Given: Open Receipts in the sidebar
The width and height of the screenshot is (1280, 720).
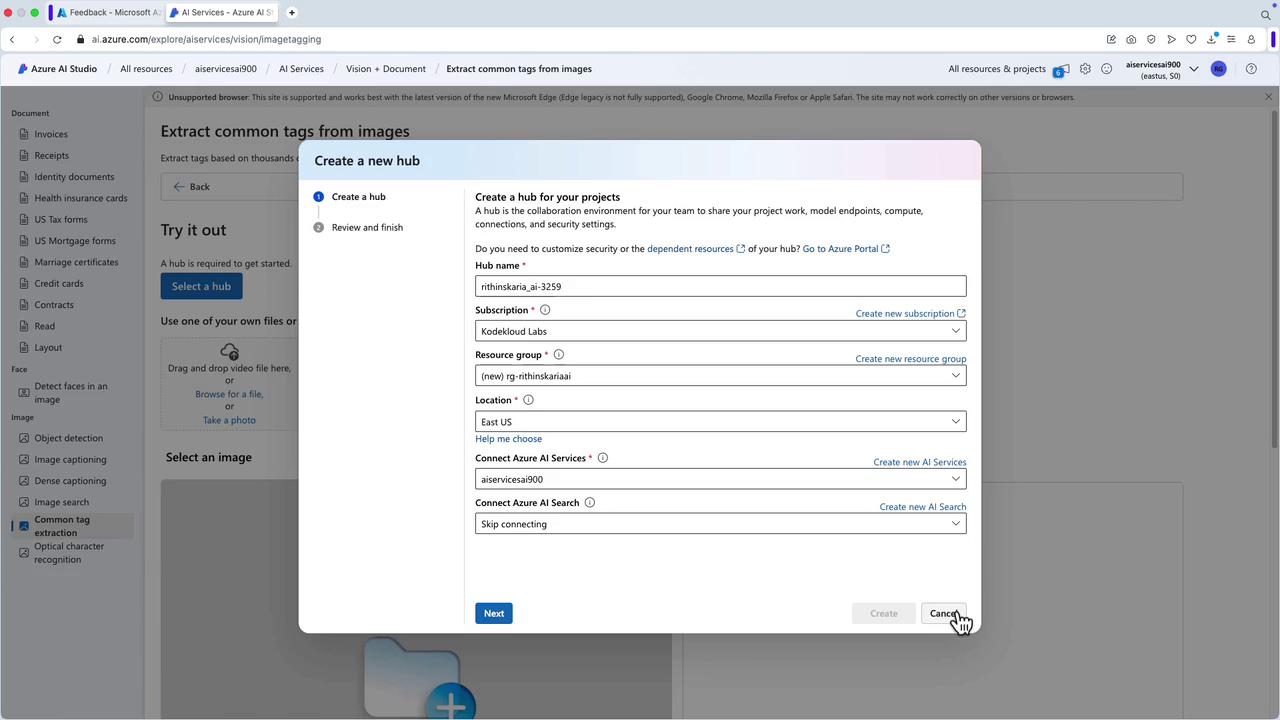Looking at the screenshot, I should tap(52, 156).
